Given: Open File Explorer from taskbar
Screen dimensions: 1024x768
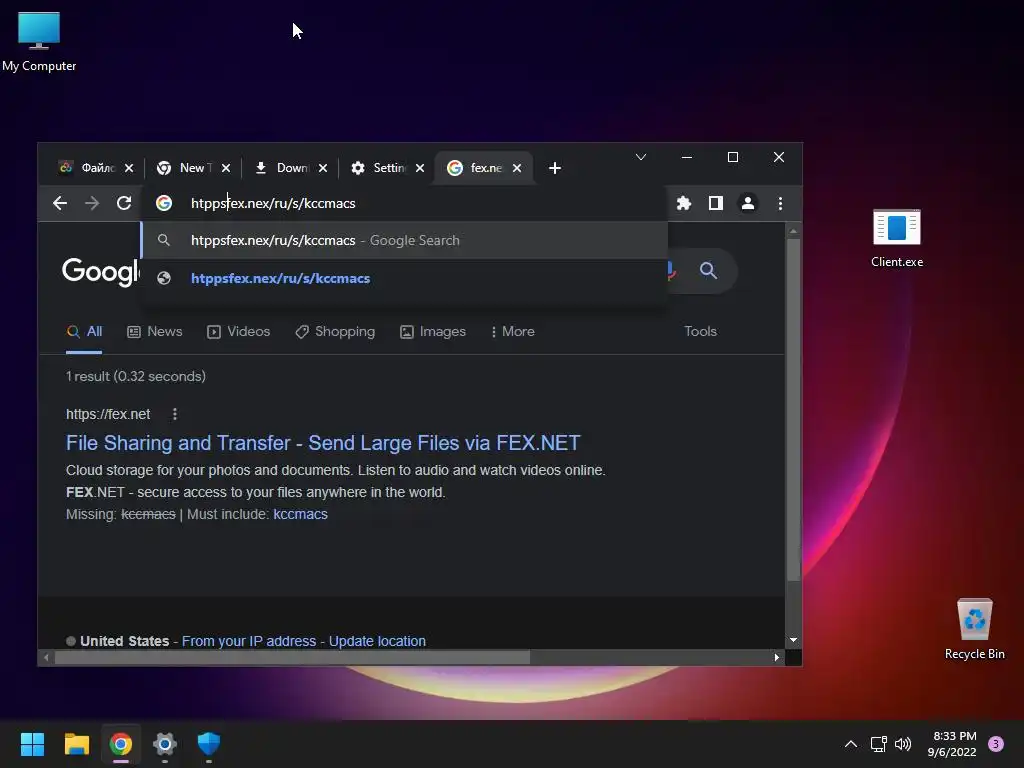Looking at the screenshot, I should tap(76, 744).
